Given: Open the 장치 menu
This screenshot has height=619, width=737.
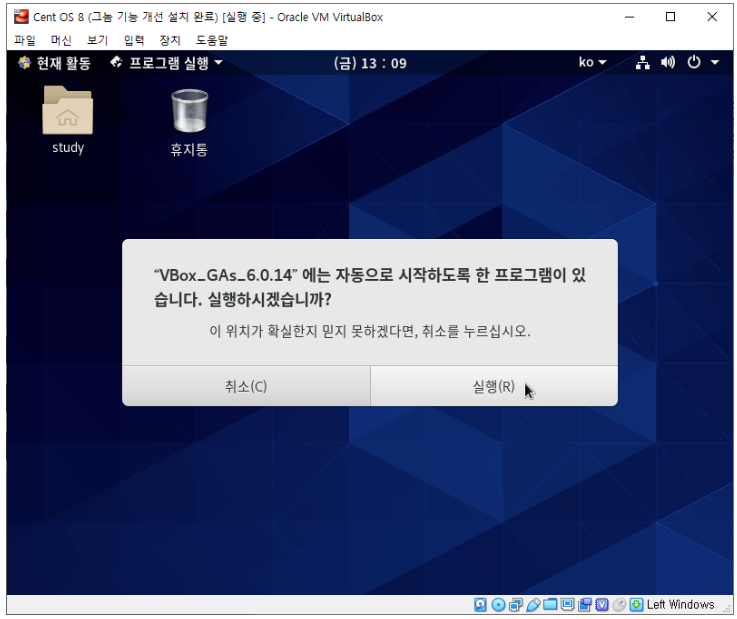Looking at the screenshot, I should point(170,40).
